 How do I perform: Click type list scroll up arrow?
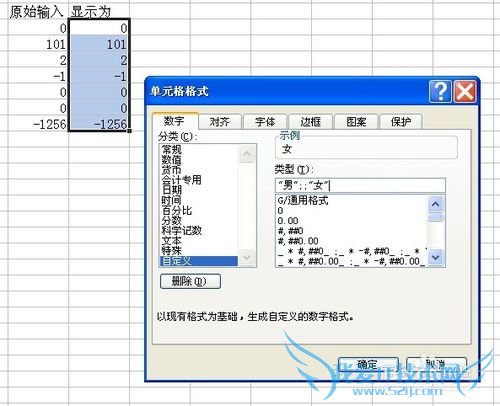tap(435, 204)
